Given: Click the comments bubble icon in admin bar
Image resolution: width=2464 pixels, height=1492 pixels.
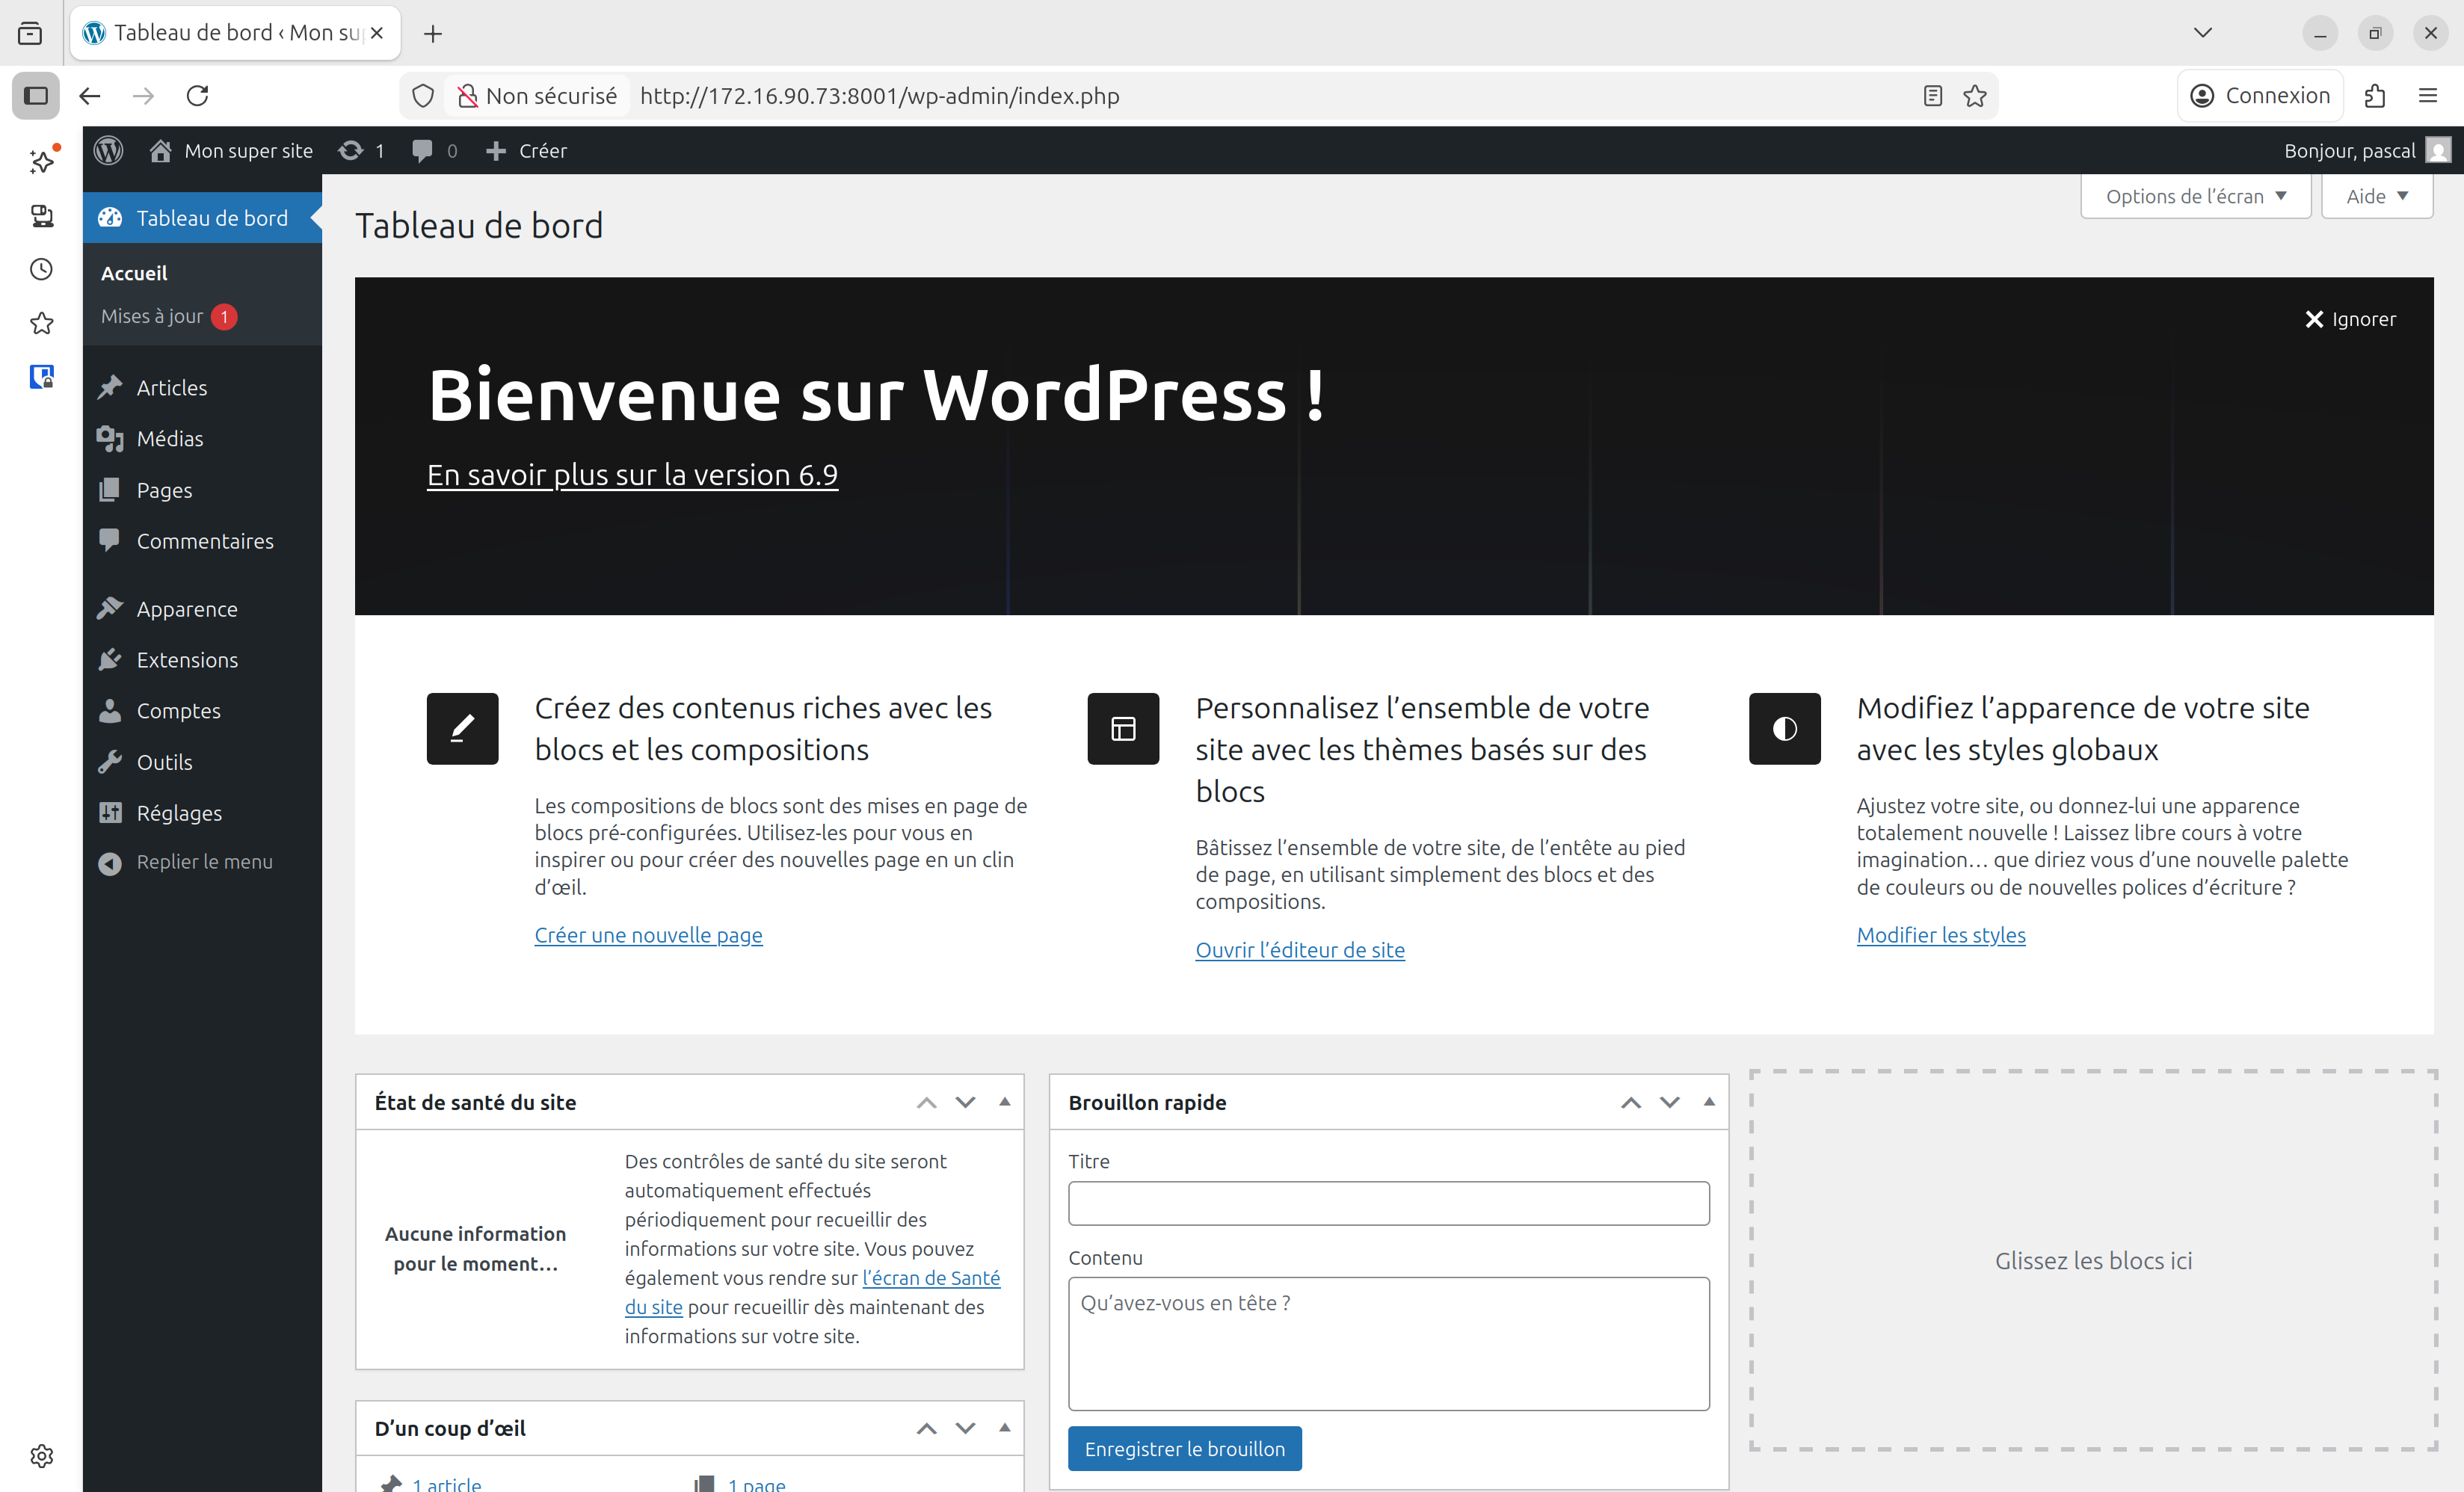Looking at the screenshot, I should (x=422, y=150).
